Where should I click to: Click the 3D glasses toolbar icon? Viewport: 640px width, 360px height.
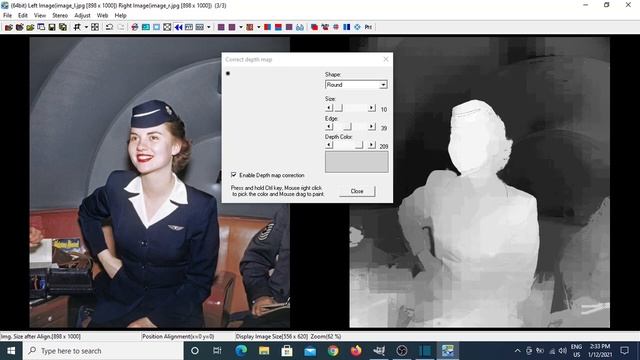pos(300,27)
